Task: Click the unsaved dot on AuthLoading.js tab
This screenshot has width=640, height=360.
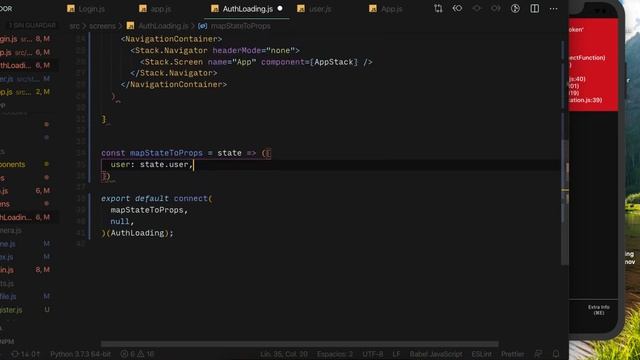Action: tap(280, 9)
